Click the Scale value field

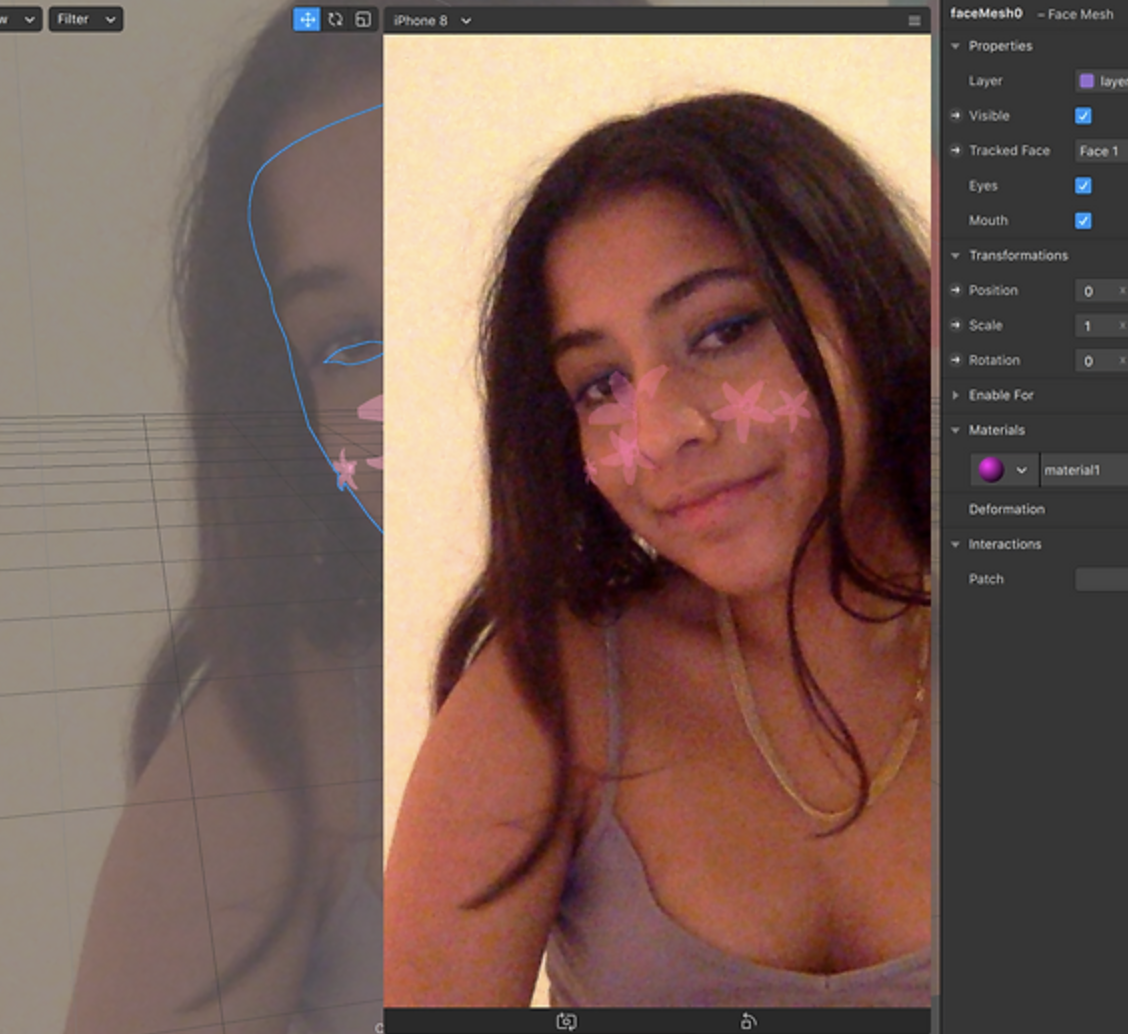click(x=1101, y=326)
